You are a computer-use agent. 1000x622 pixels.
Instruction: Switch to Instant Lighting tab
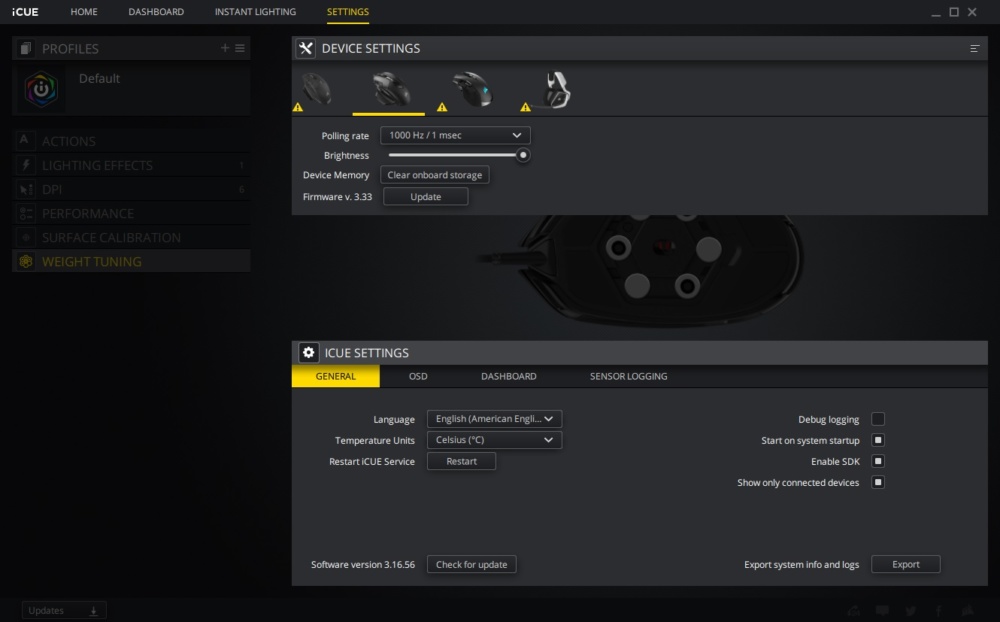[x=255, y=11]
